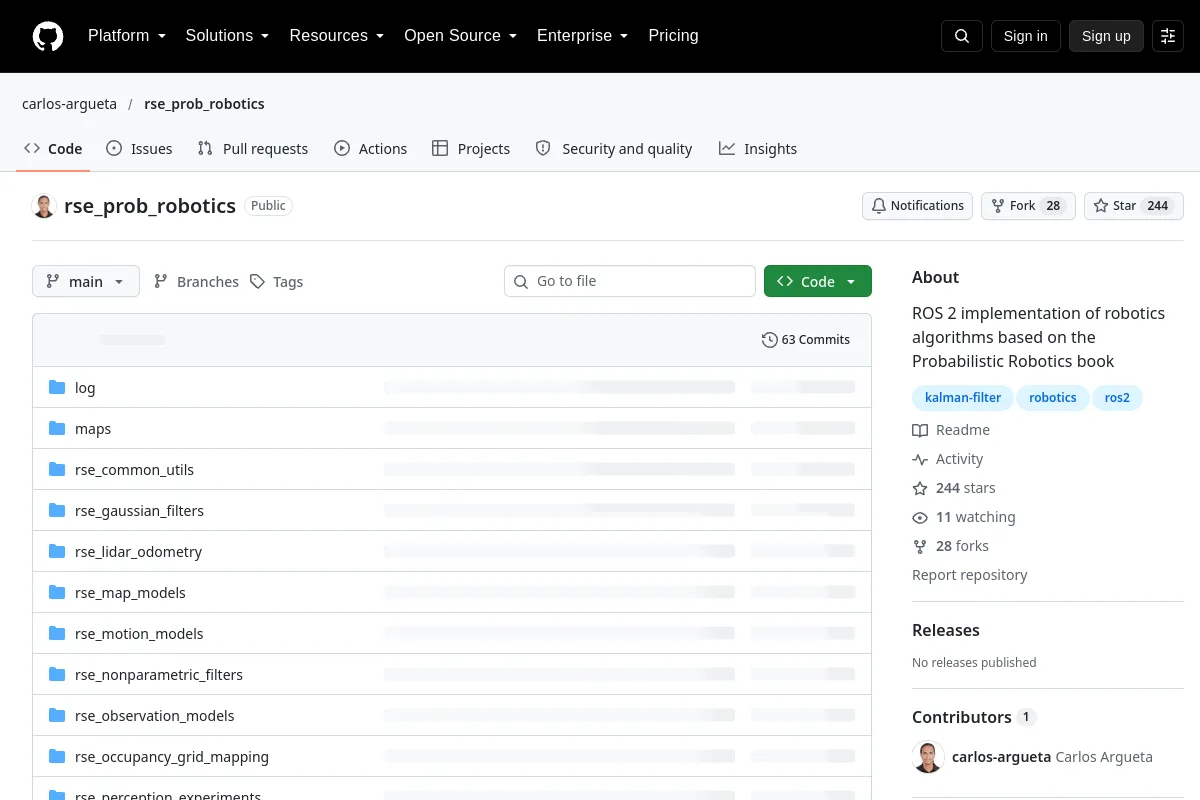Open the robotics topic tag
The image size is (1200, 800).
click(1053, 398)
